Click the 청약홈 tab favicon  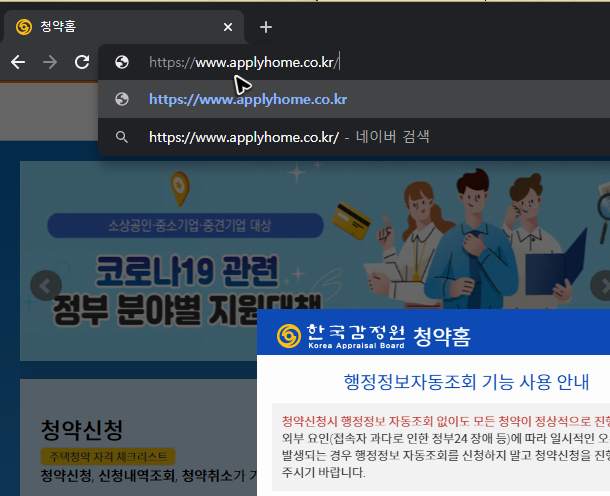(24, 27)
